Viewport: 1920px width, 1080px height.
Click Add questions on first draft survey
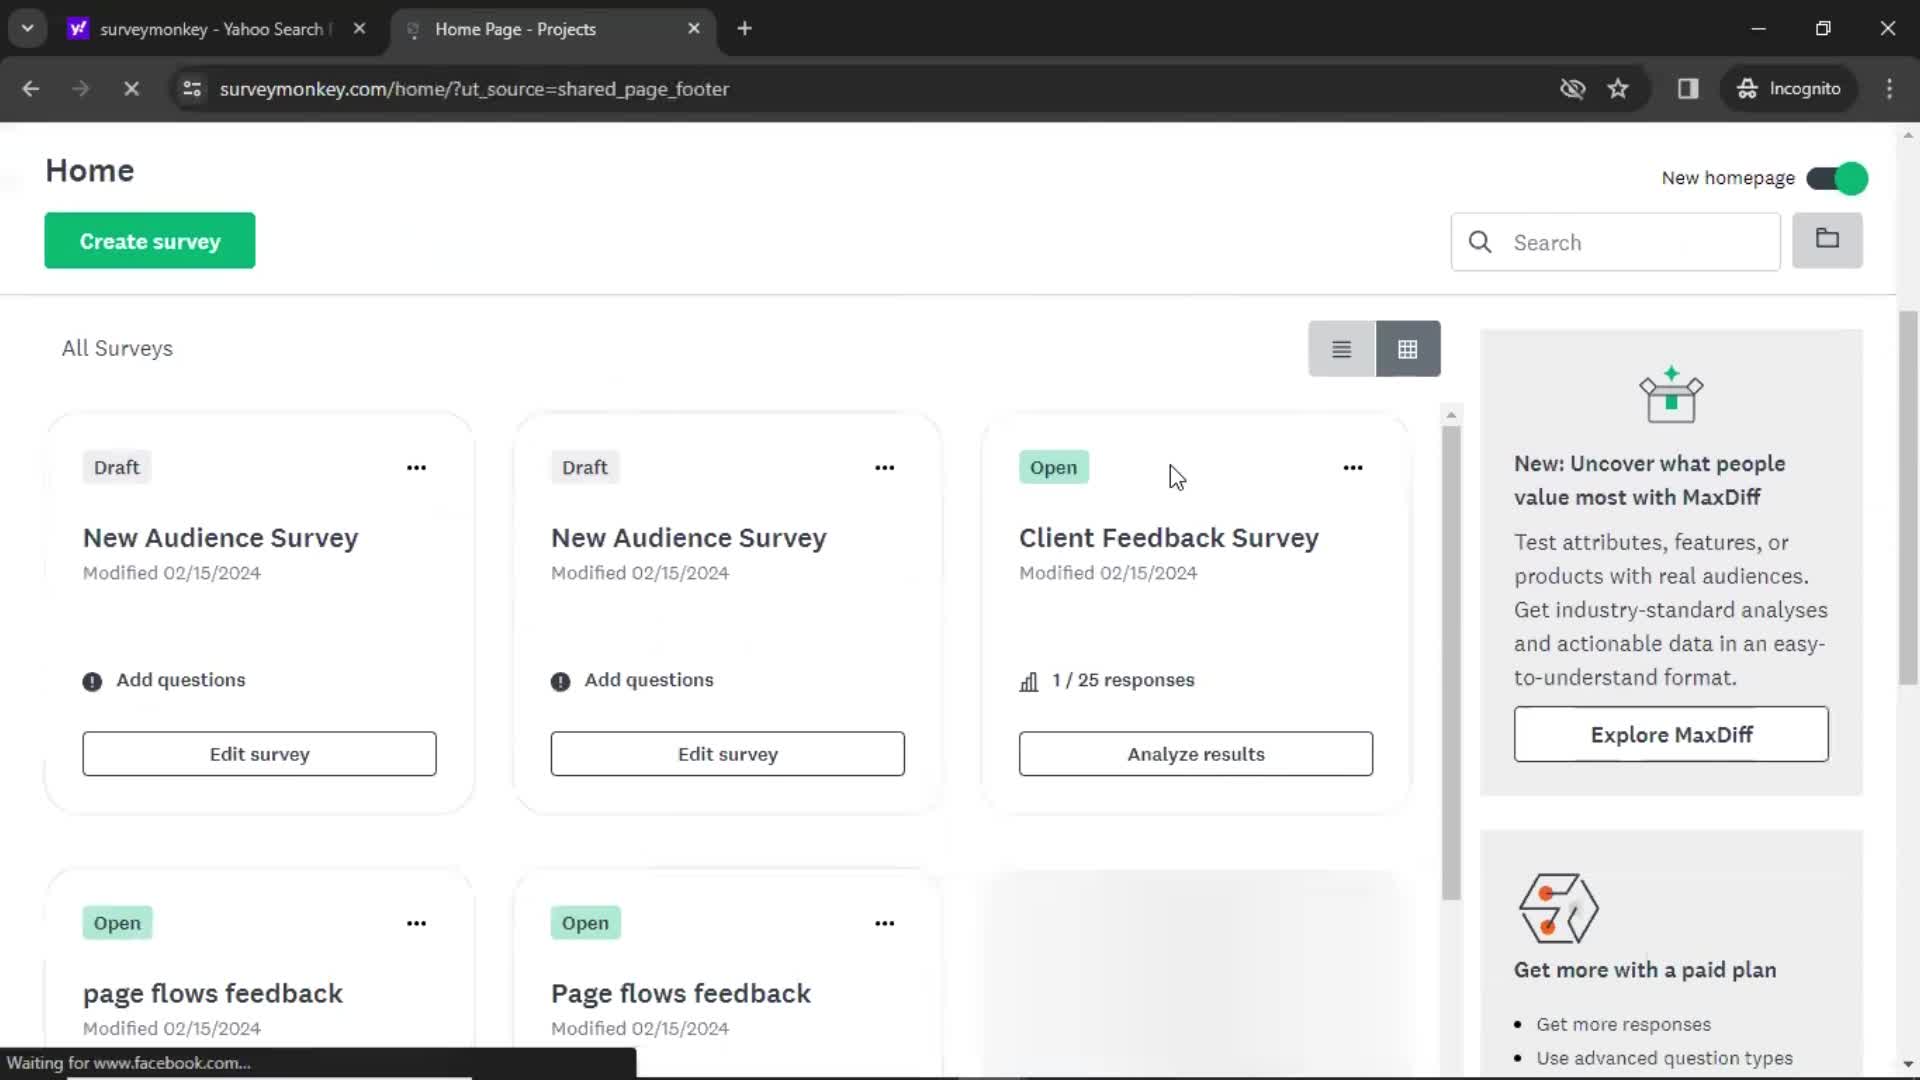tap(180, 680)
